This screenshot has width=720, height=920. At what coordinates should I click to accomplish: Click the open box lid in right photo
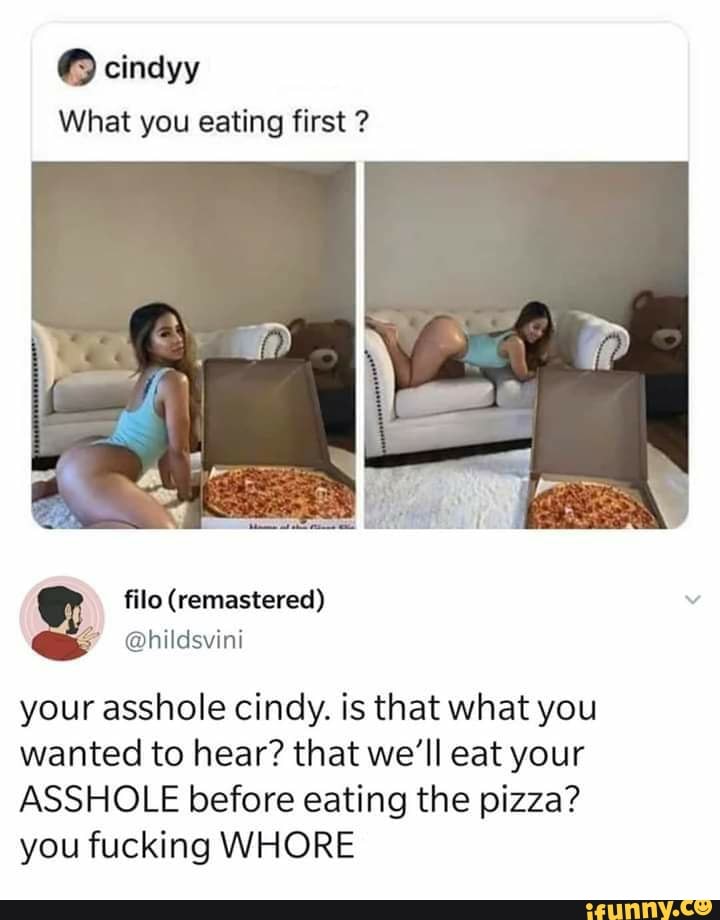point(590,424)
